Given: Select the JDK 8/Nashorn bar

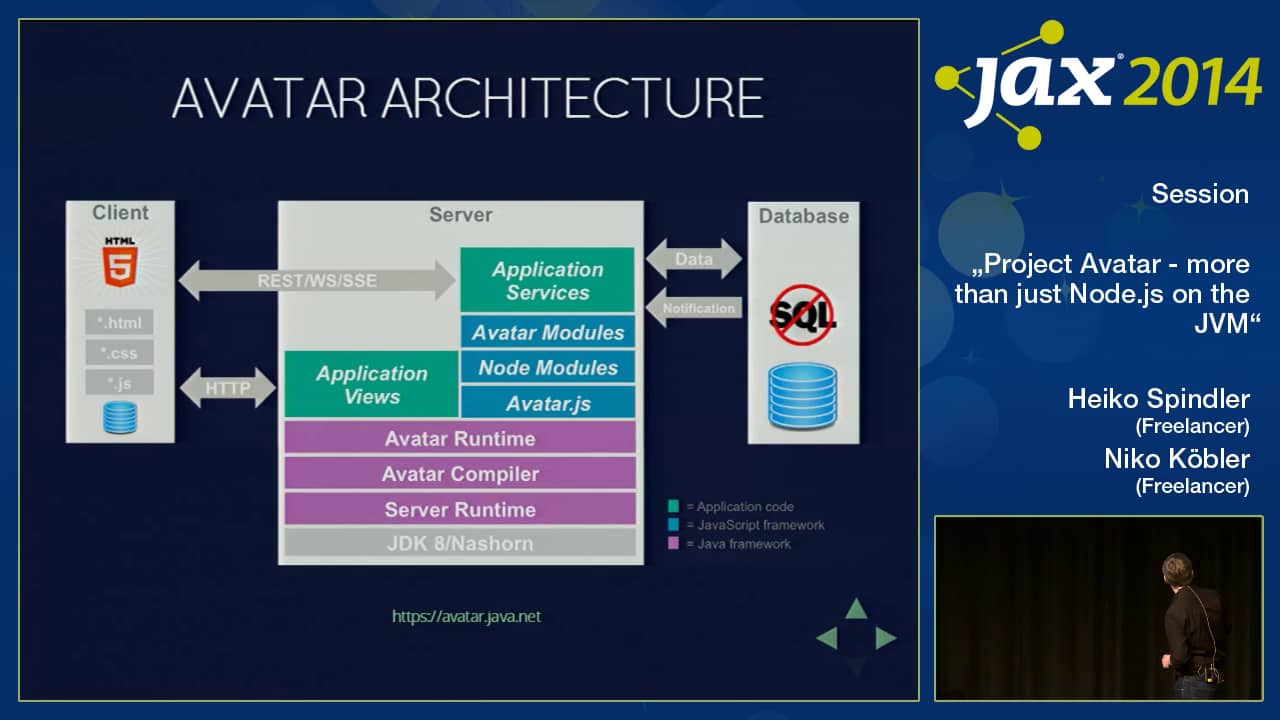Looking at the screenshot, I should [460, 544].
